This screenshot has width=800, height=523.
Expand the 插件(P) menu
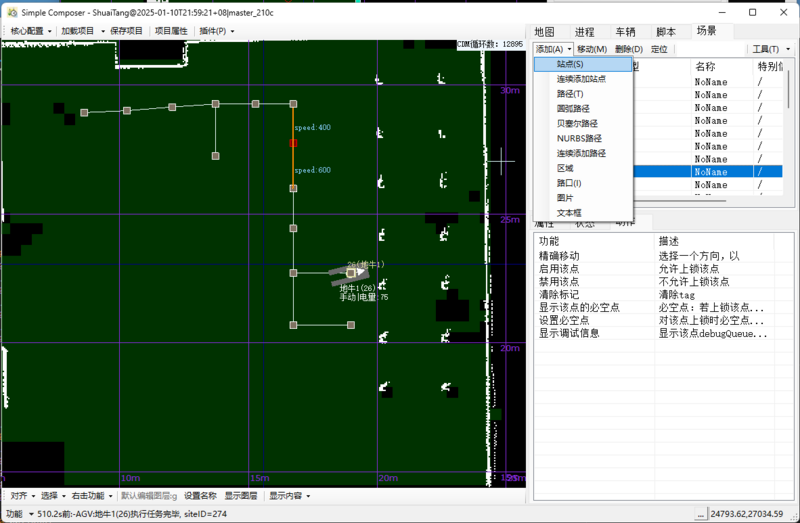point(217,31)
